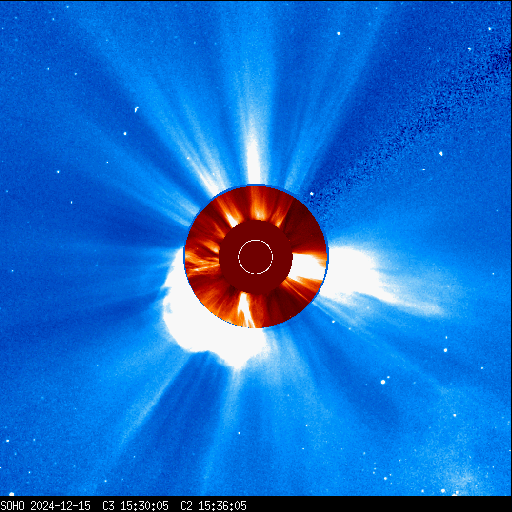Click the small elongated star at the right-middle
Image resolution: width=512 pixels, height=512 pixels.
pos(441,153)
